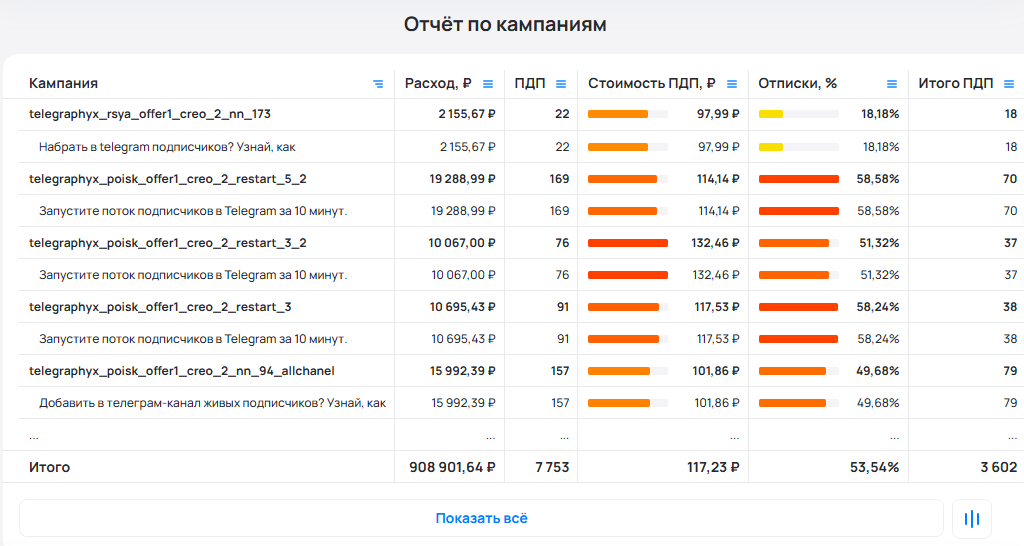This screenshot has height=546, width=1024.
Task: Click sort icon in Кампания column header
Action: (378, 84)
